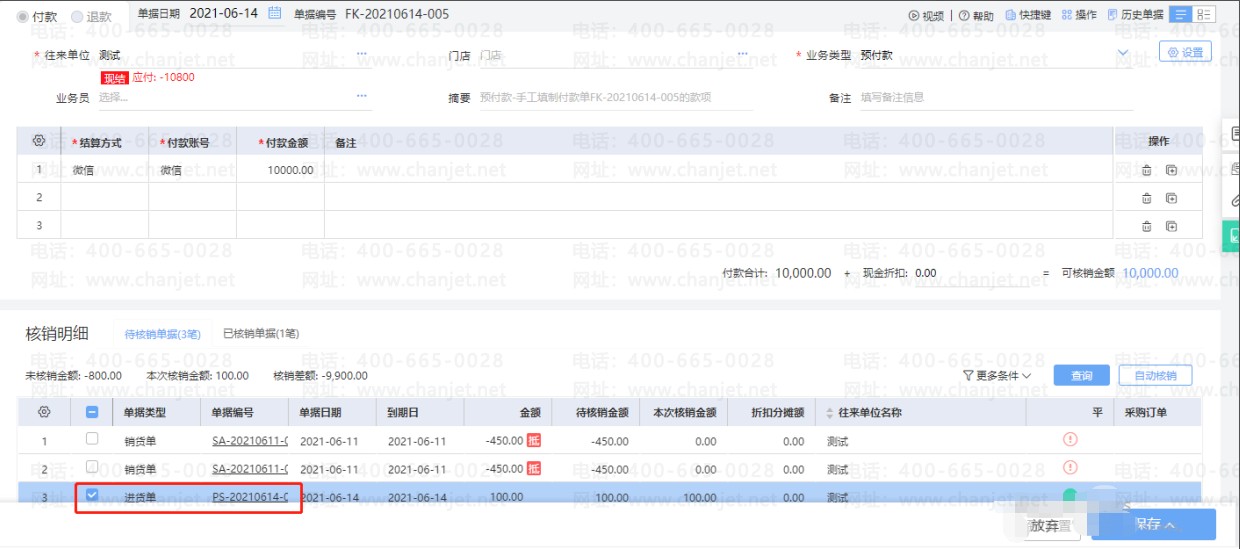Click 结算方式 cell 微信 in row 1

point(105,171)
